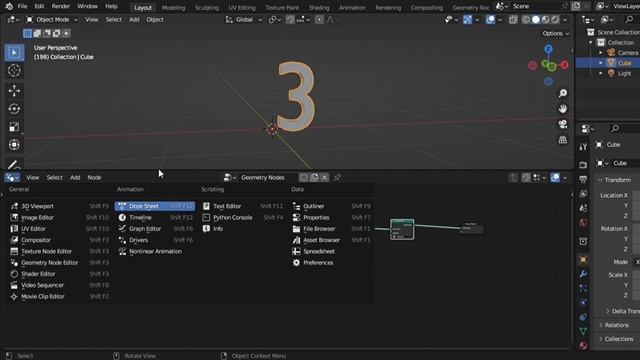Open the Physics properties tab
This screenshot has width=640, height=360.
(x=583, y=302)
